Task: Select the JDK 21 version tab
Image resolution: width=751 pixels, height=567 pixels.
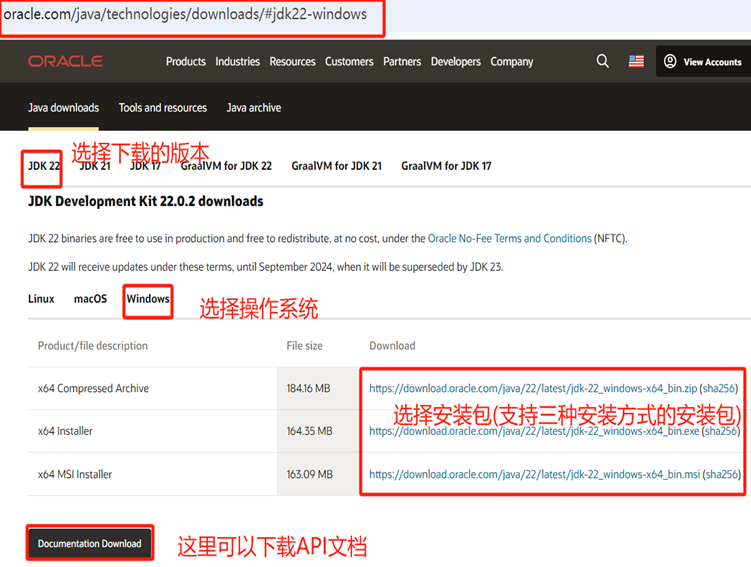Action: 95,166
